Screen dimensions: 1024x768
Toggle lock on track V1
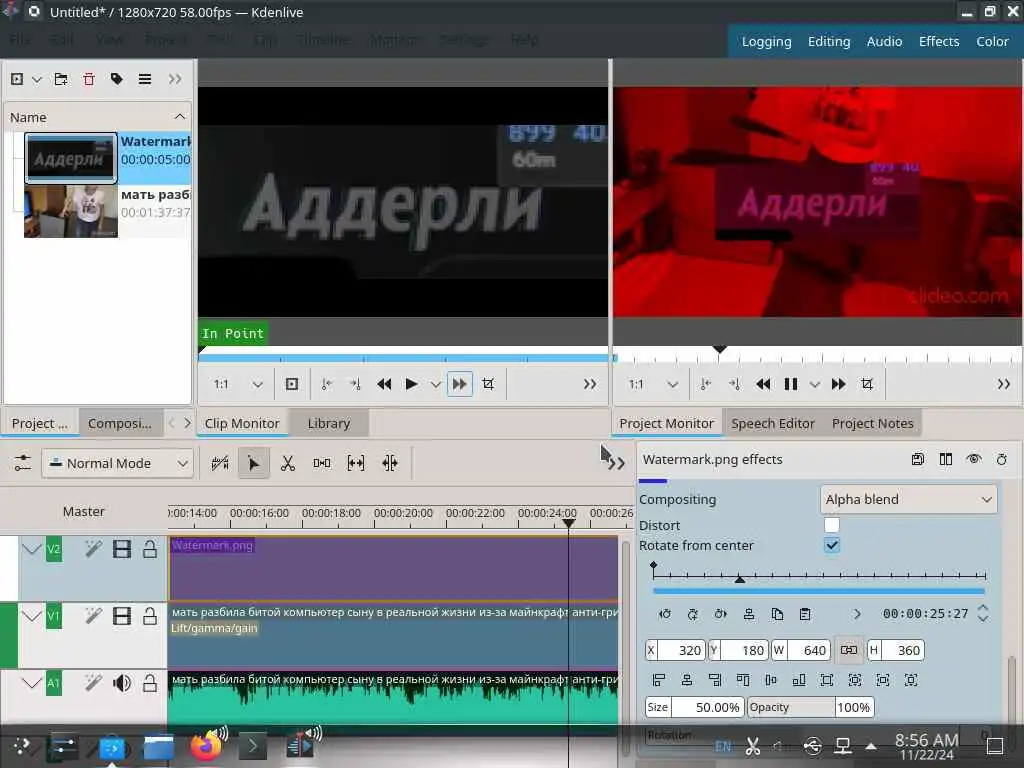[x=150, y=616]
